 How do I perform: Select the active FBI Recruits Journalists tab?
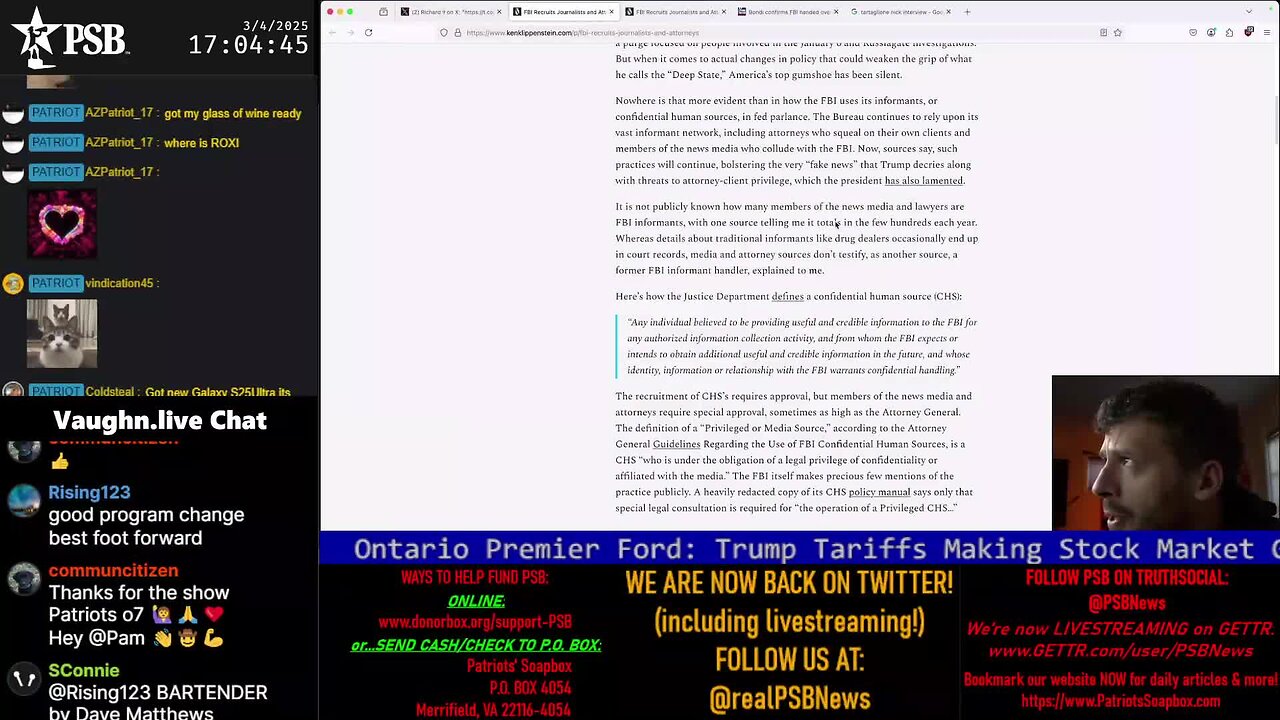click(x=563, y=12)
